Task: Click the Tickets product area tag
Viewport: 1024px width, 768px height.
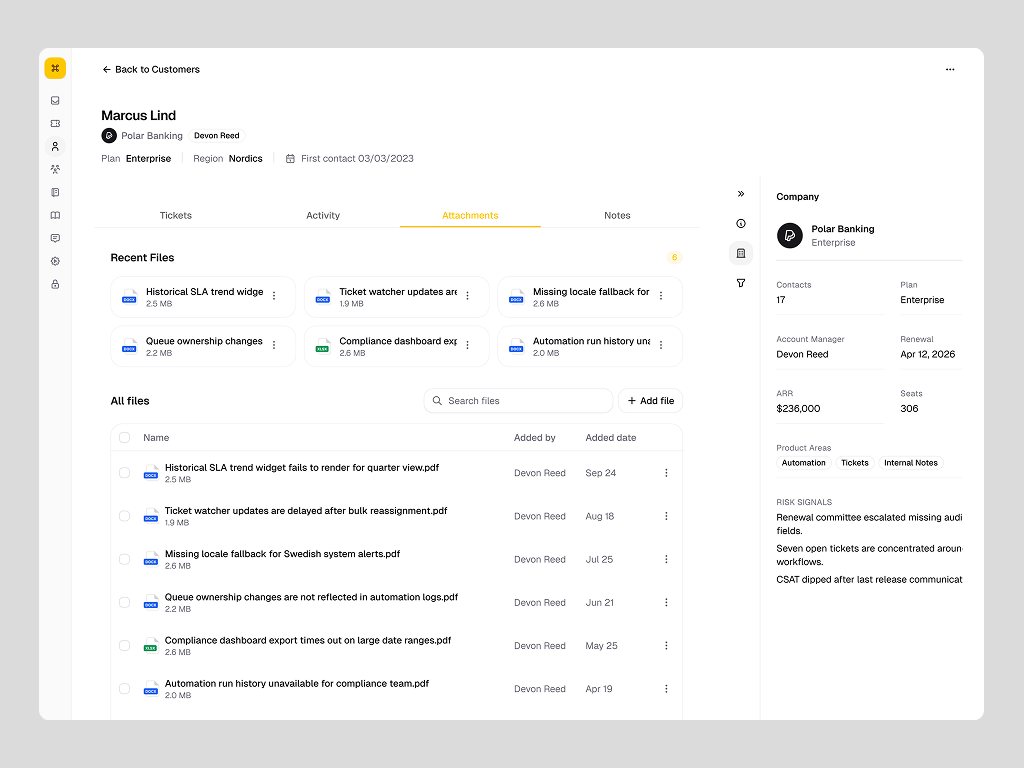Action: tap(854, 463)
